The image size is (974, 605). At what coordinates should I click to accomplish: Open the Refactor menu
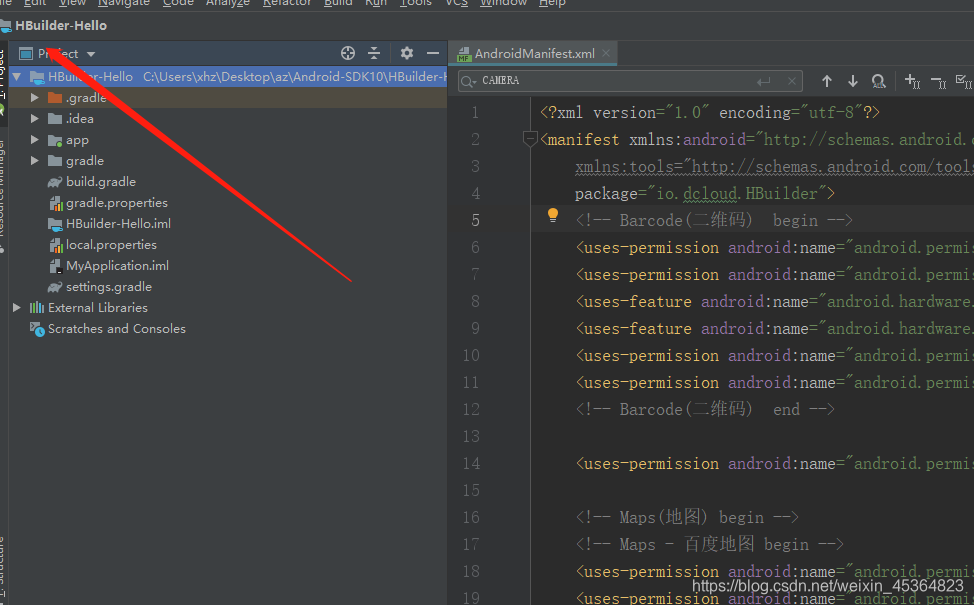pos(286,3)
